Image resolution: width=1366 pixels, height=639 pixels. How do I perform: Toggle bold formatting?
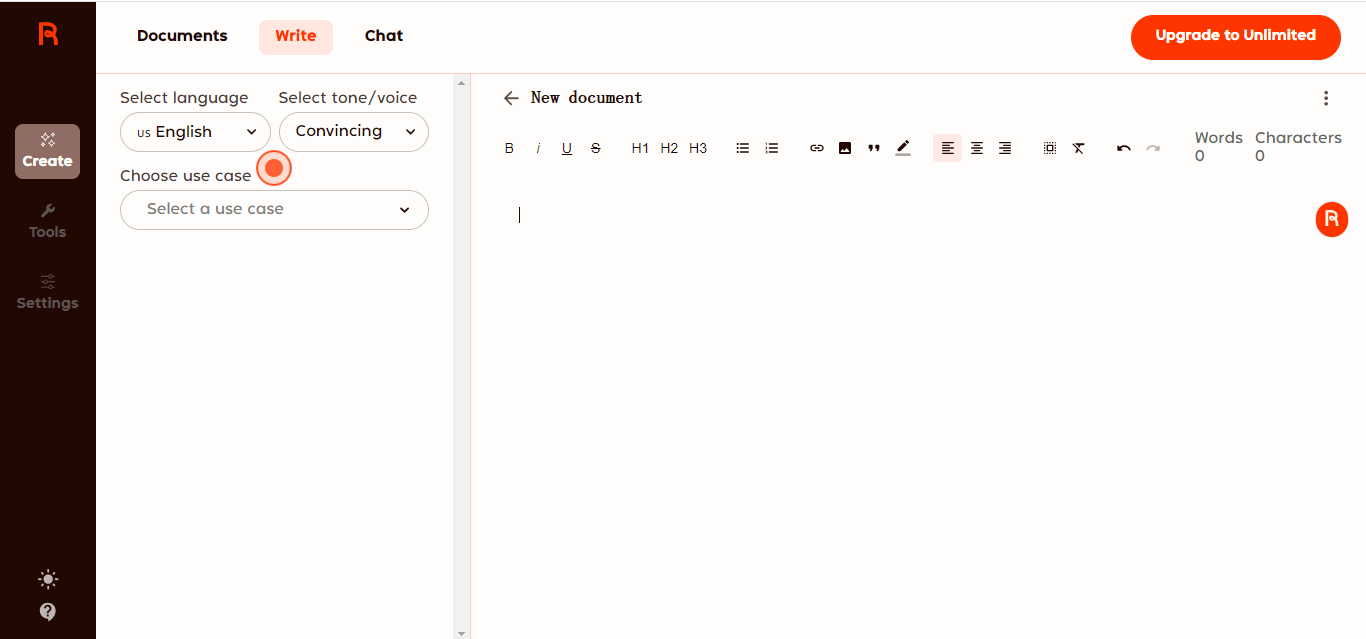(509, 148)
